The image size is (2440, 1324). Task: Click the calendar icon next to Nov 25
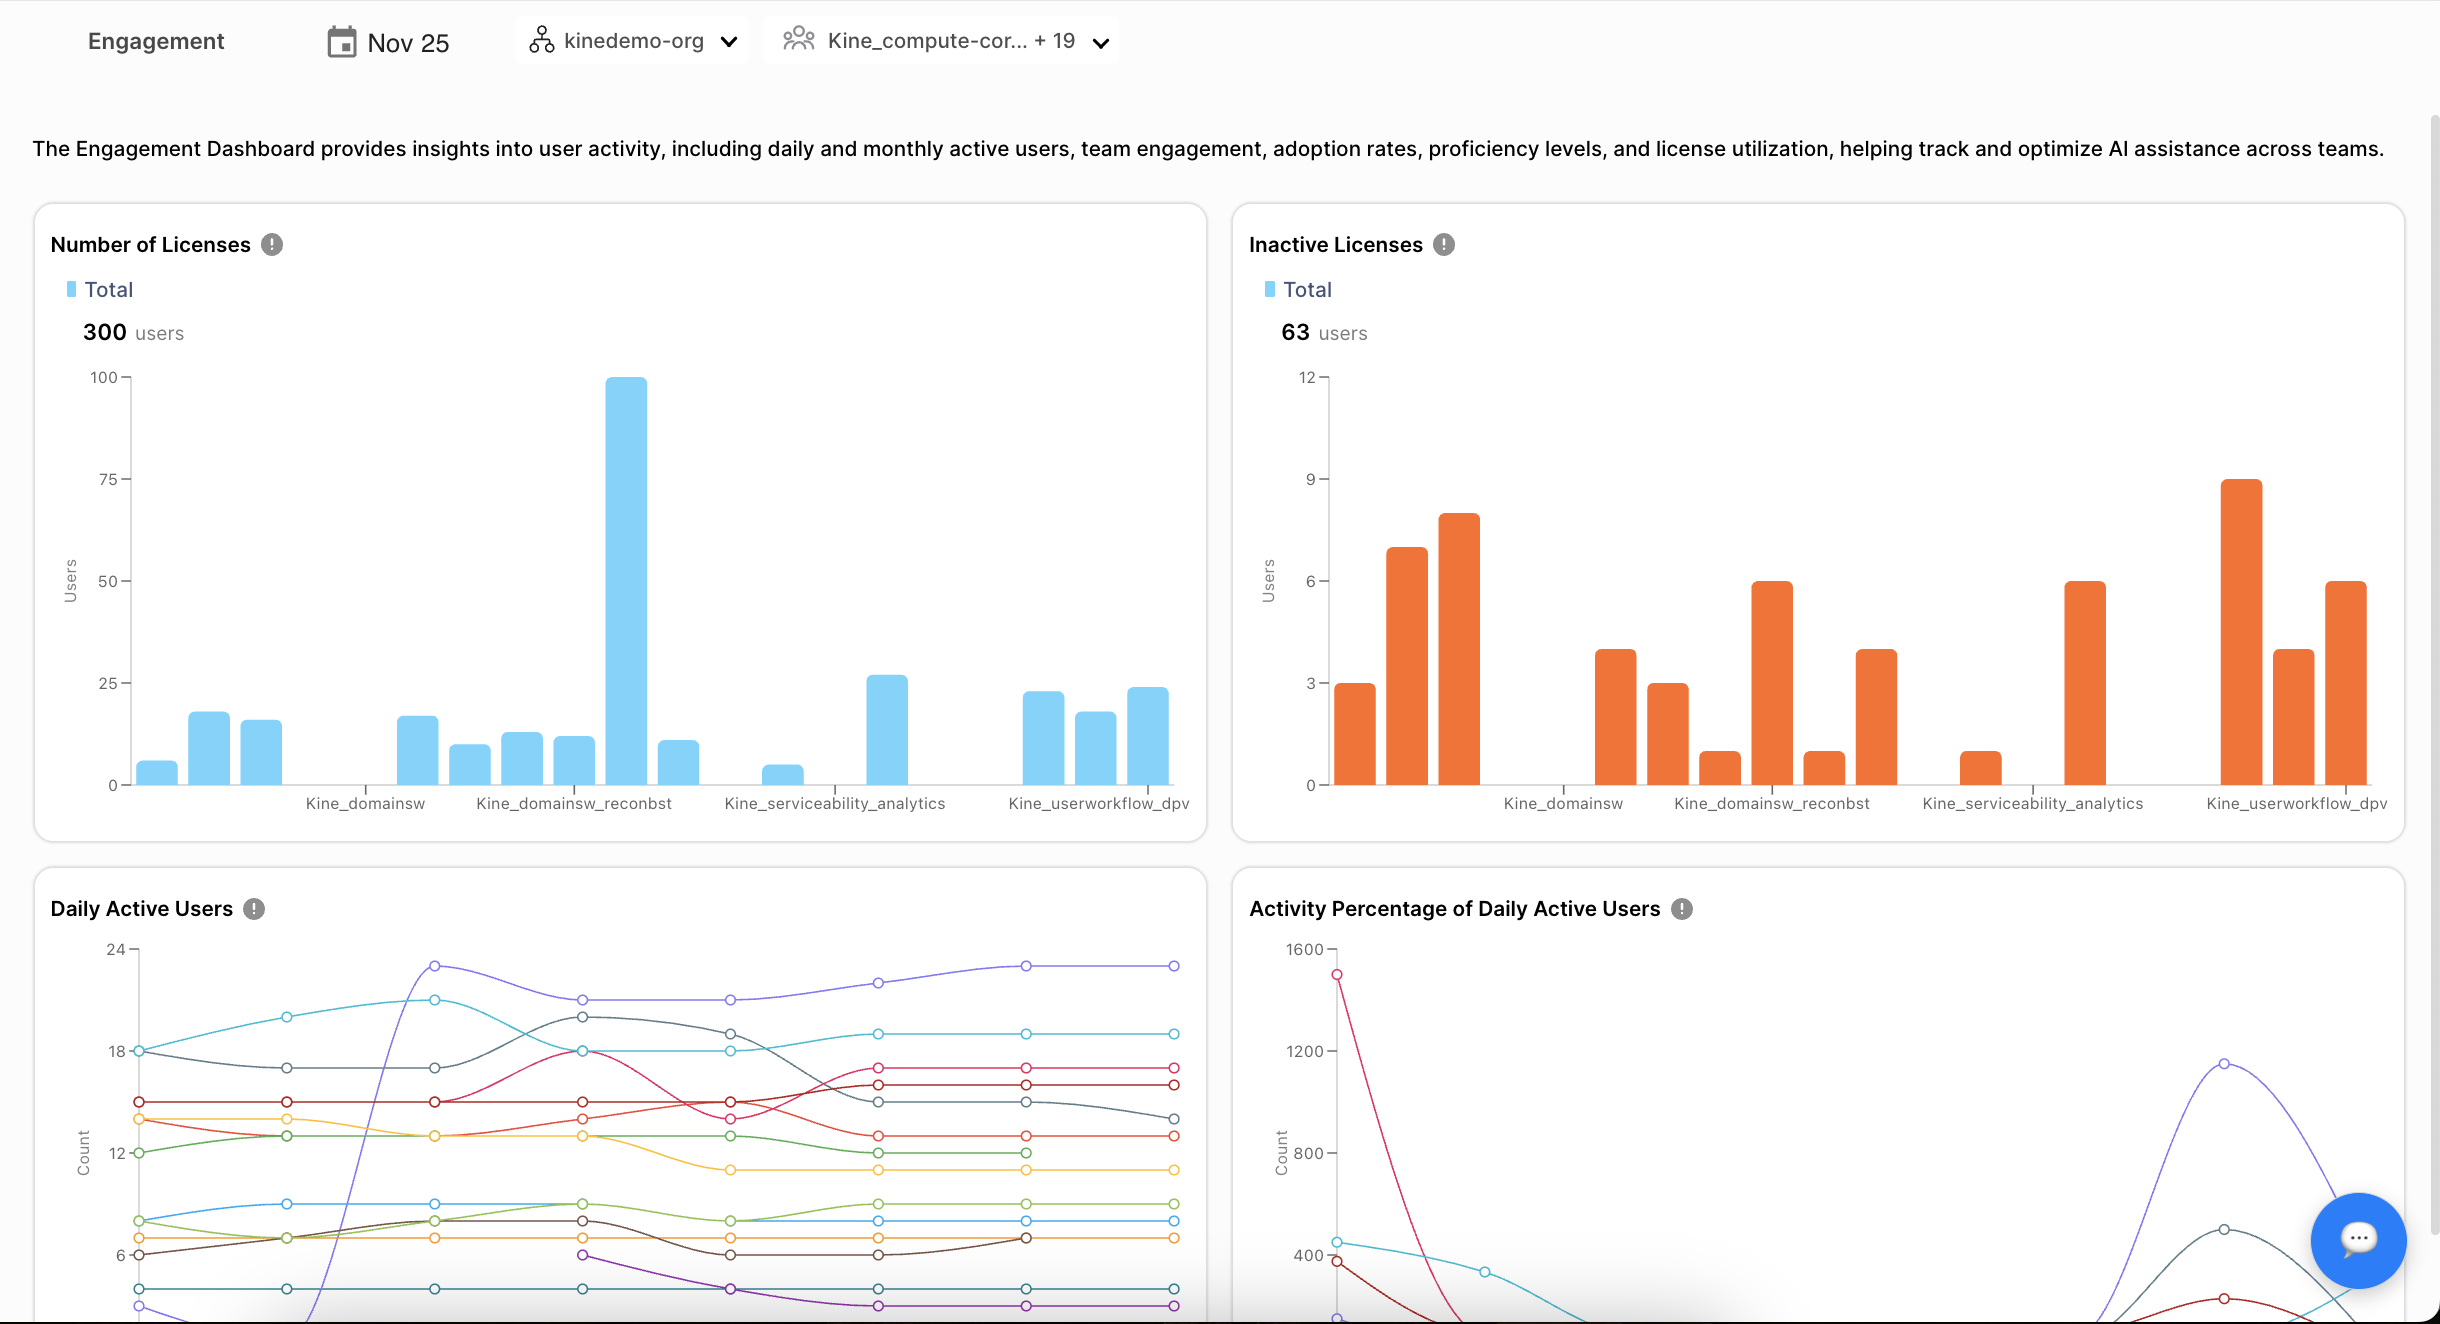(x=341, y=40)
